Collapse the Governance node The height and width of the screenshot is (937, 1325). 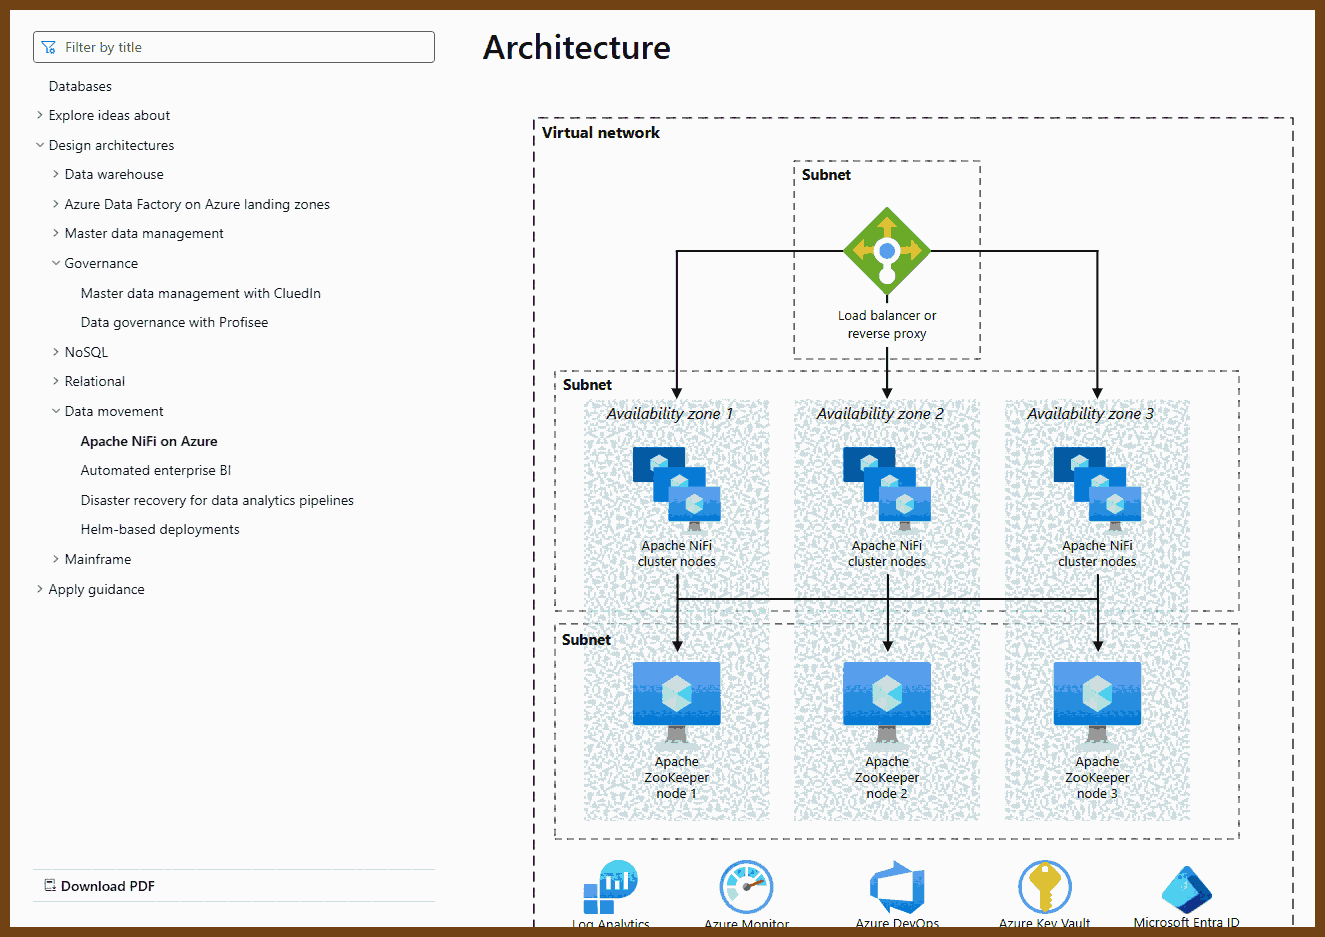pos(56,263)
